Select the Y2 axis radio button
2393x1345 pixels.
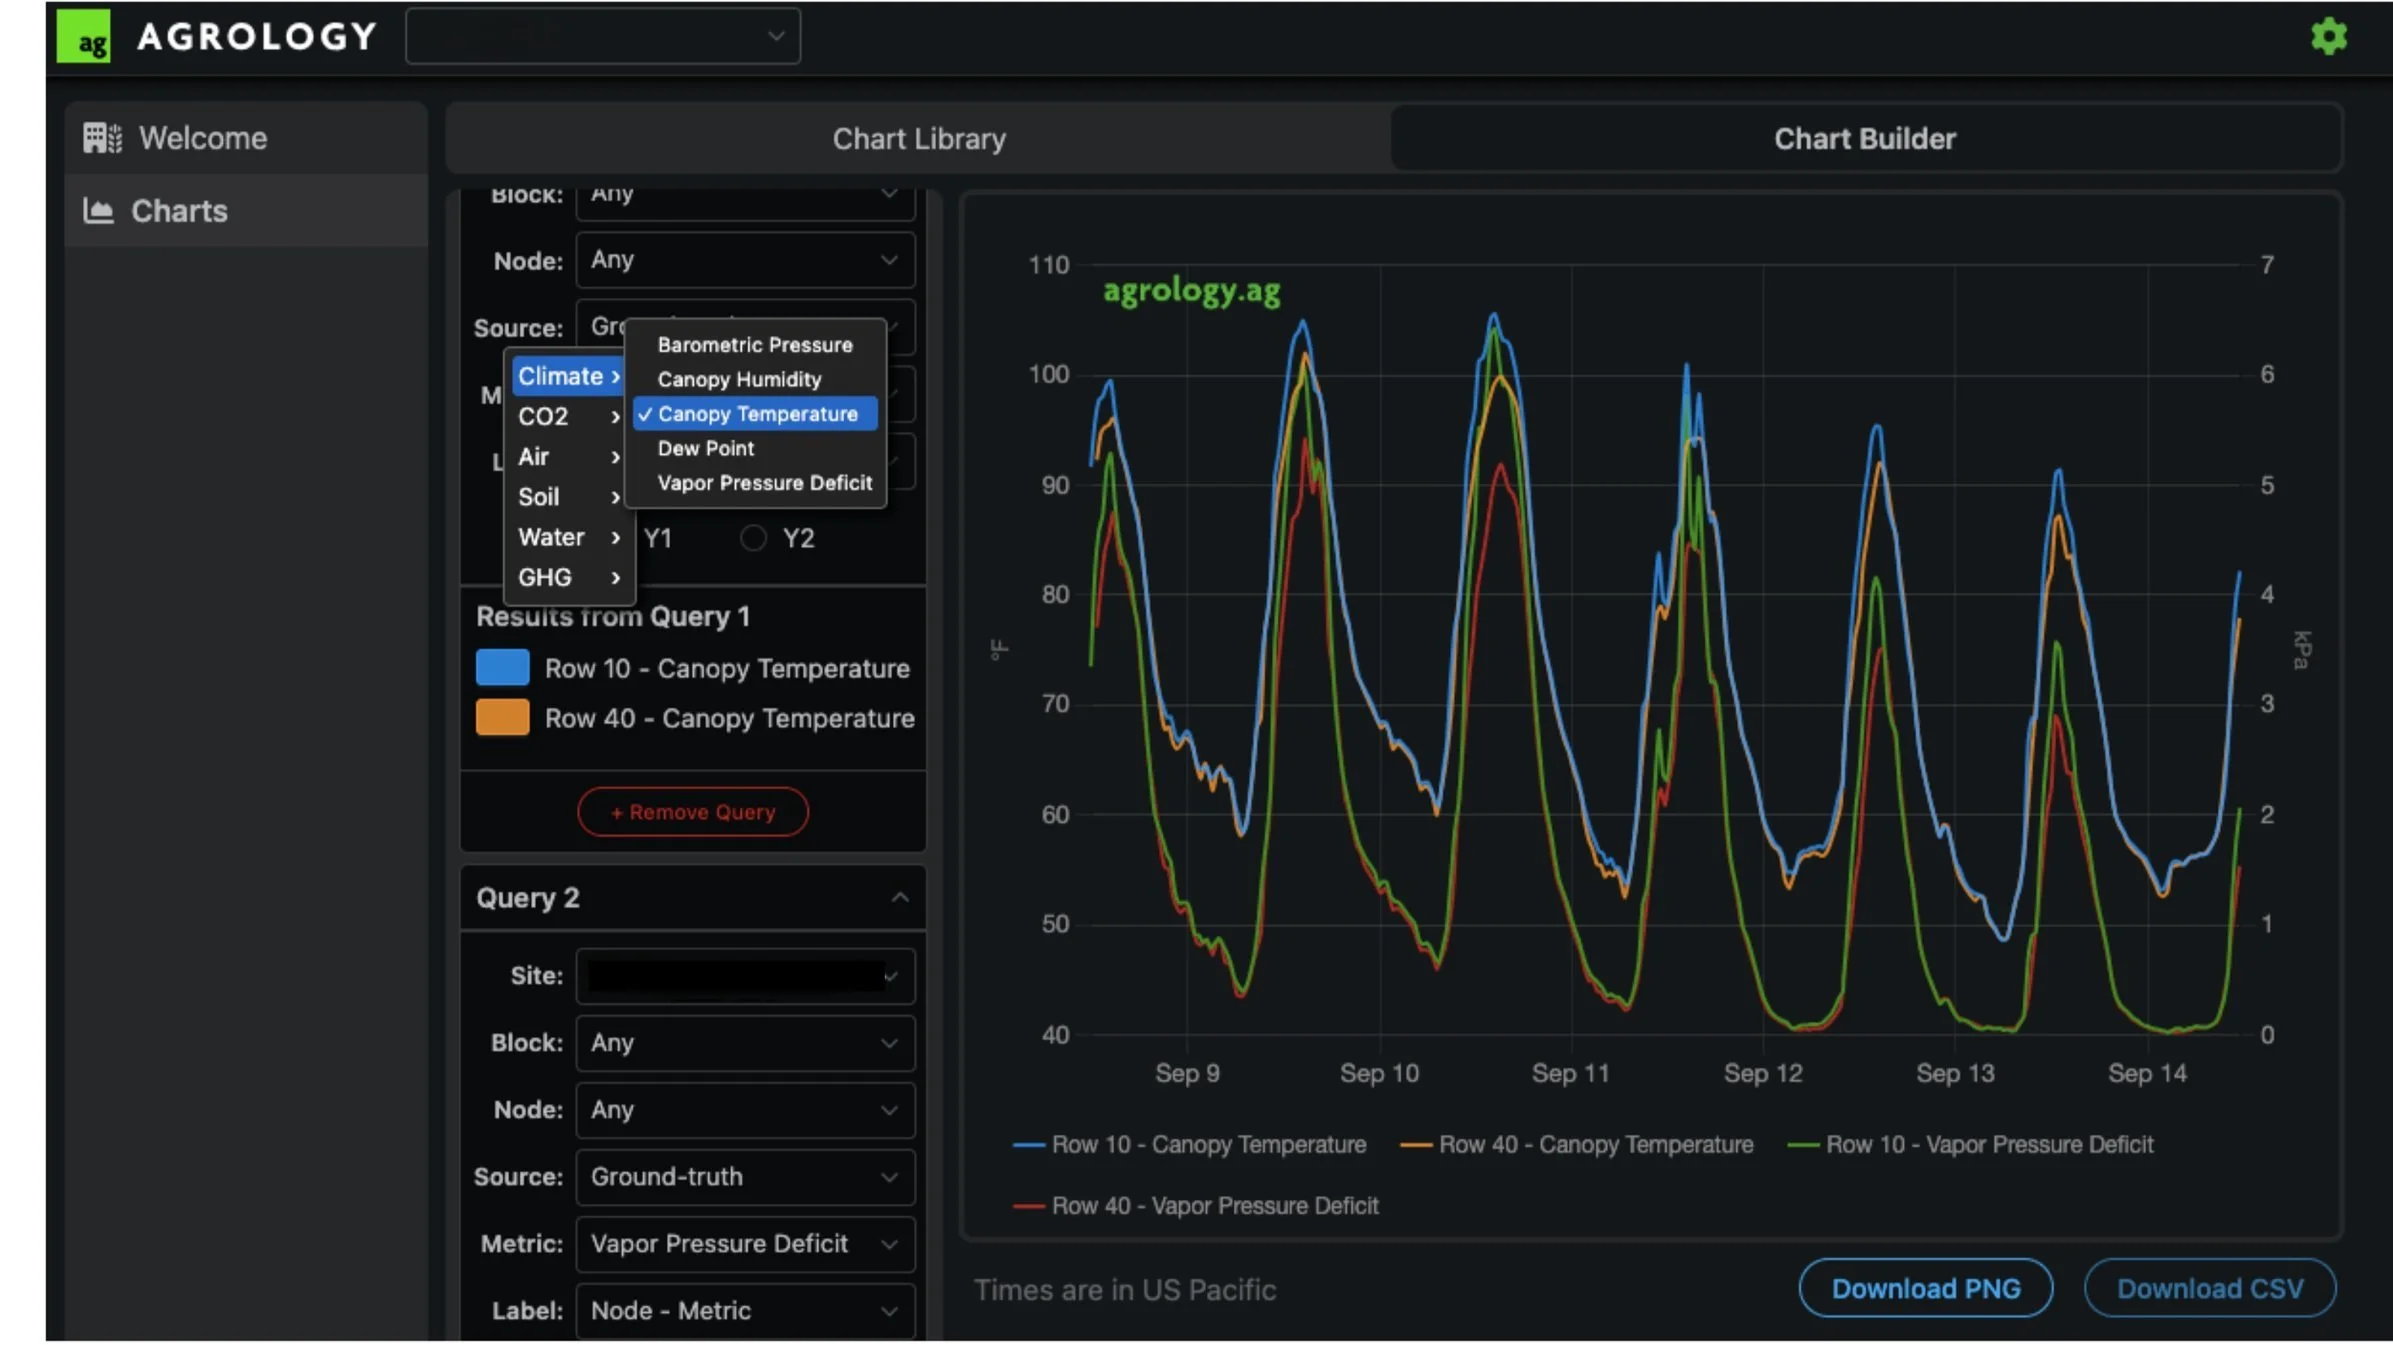753,538
